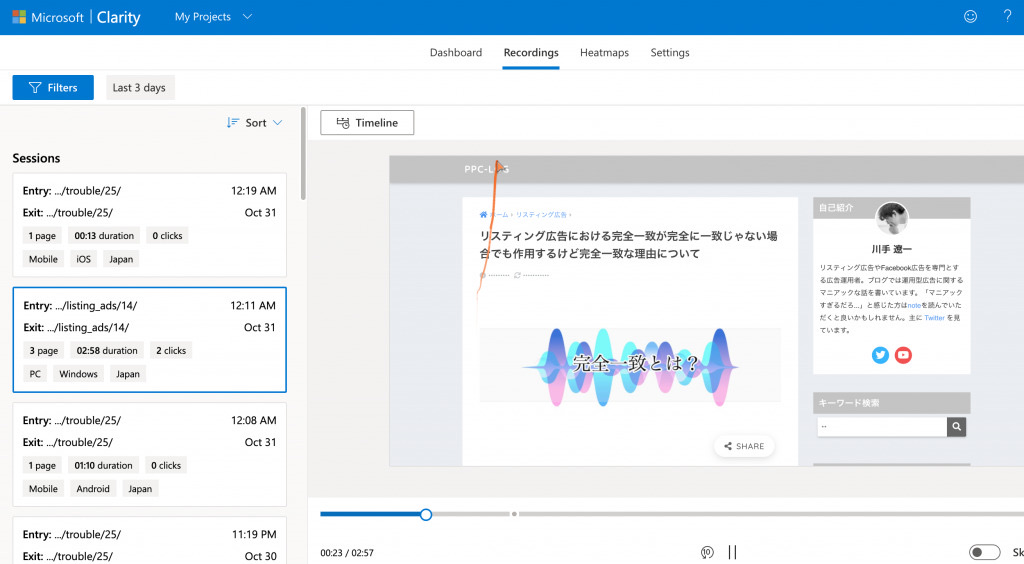Click the 3 page tag

pos(44,351)
